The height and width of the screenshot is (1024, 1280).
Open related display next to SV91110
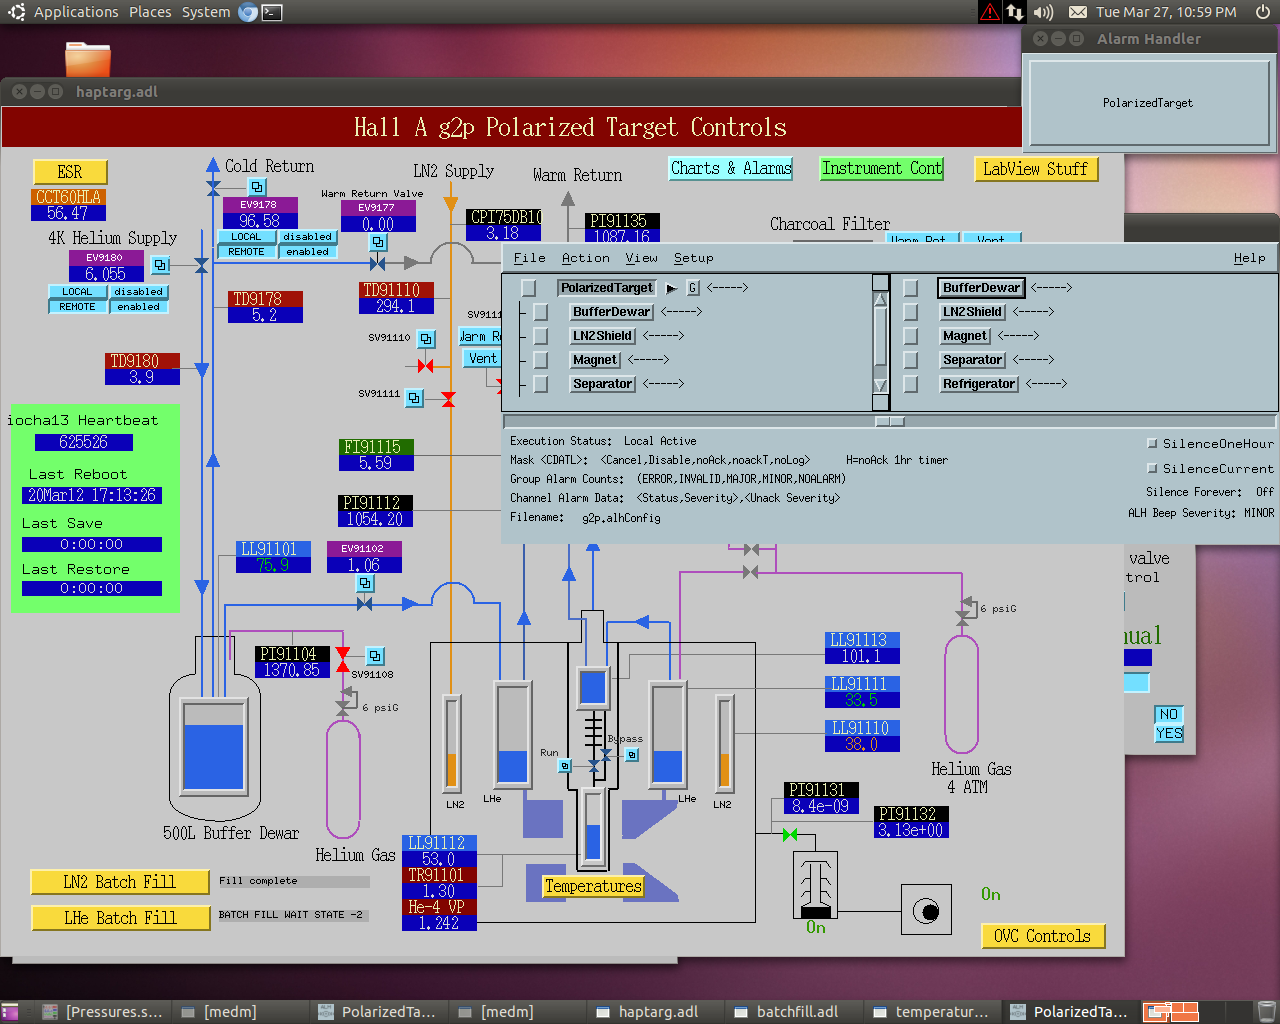coord(426,339)
